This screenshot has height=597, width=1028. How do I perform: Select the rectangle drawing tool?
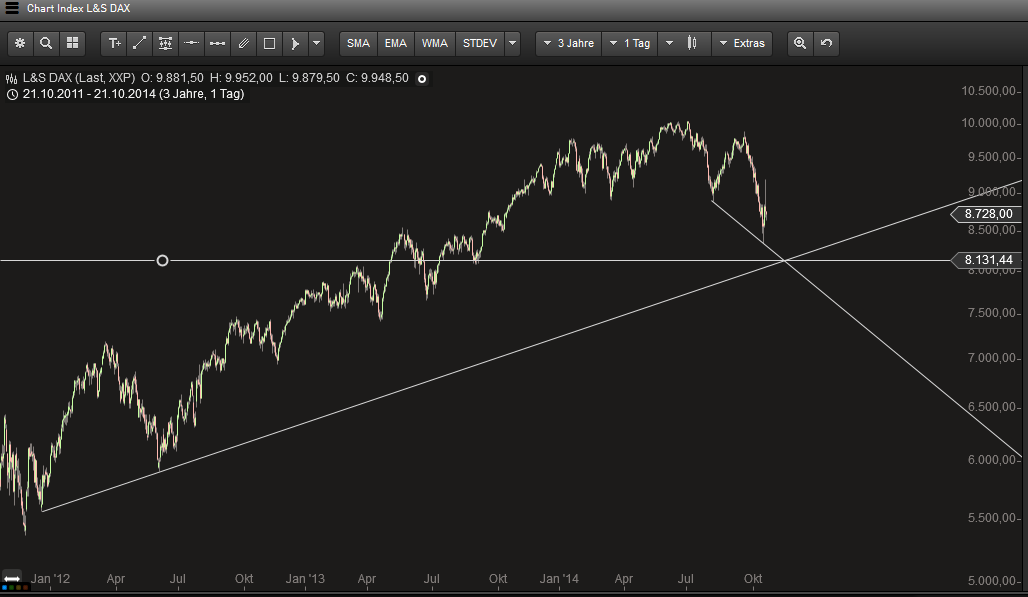click(x=269, y=43)
